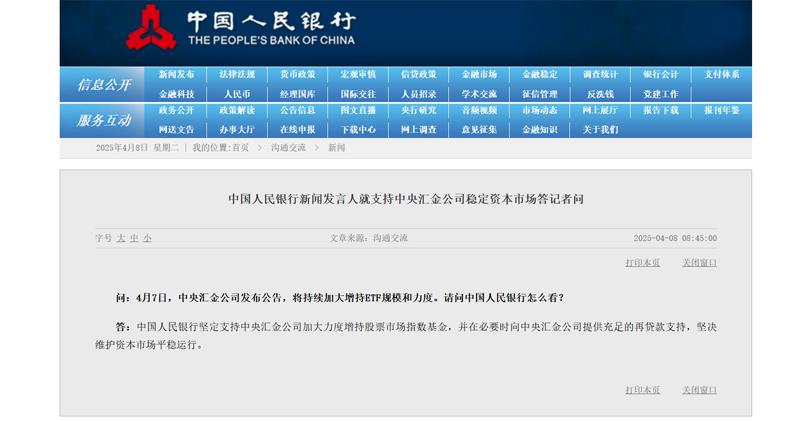Open 报告下载 menu item
The height and width of the screenshot is (421, 800).
point(661,110)
